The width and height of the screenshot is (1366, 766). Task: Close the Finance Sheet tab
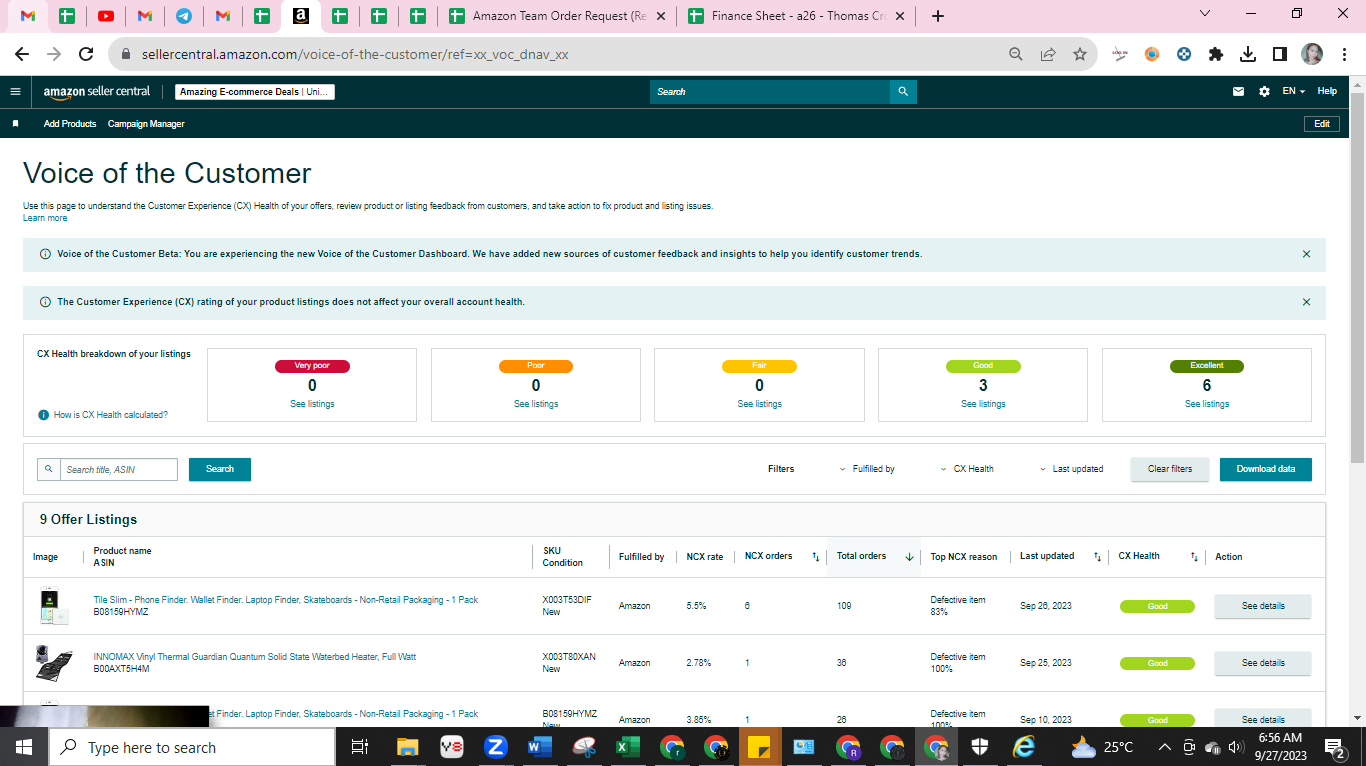(x=900, y=16)
